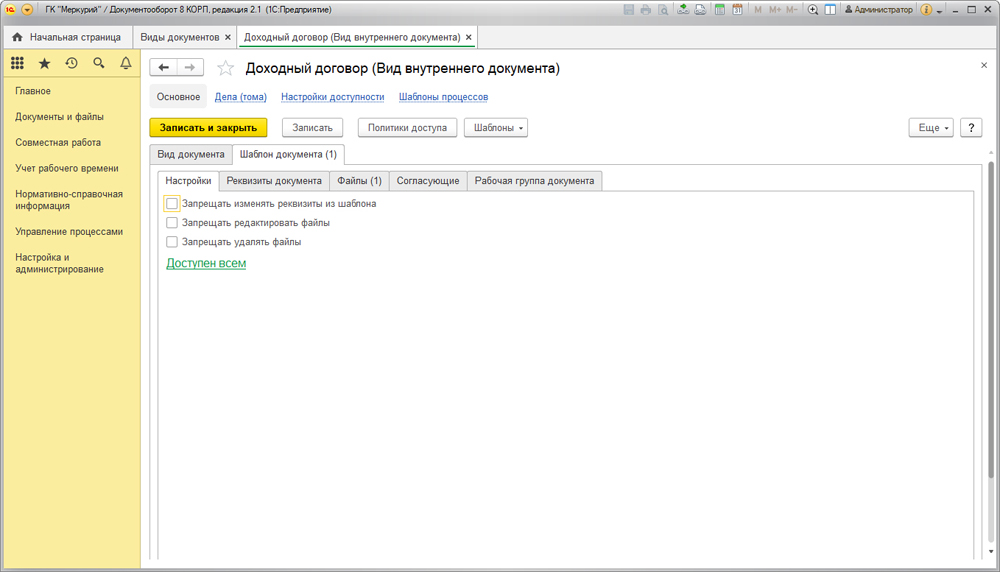Check 'Запрещать редактировать файлы'
The image size is (1000, 572).
click(172, 222)
